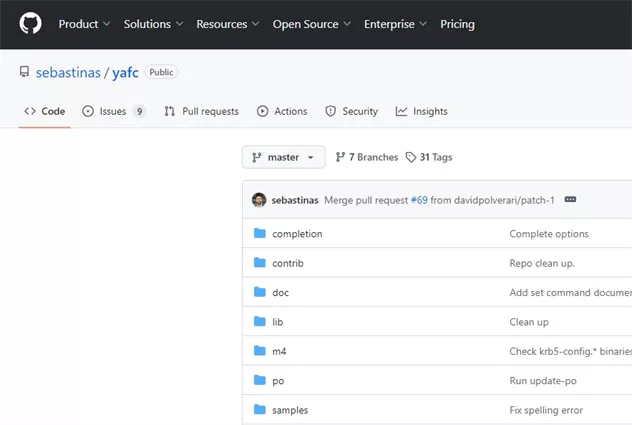Image resolution: width=632 pixels, height=425 pixels.
Task: Click the po folder icon
Action: (x=260, y=380)
